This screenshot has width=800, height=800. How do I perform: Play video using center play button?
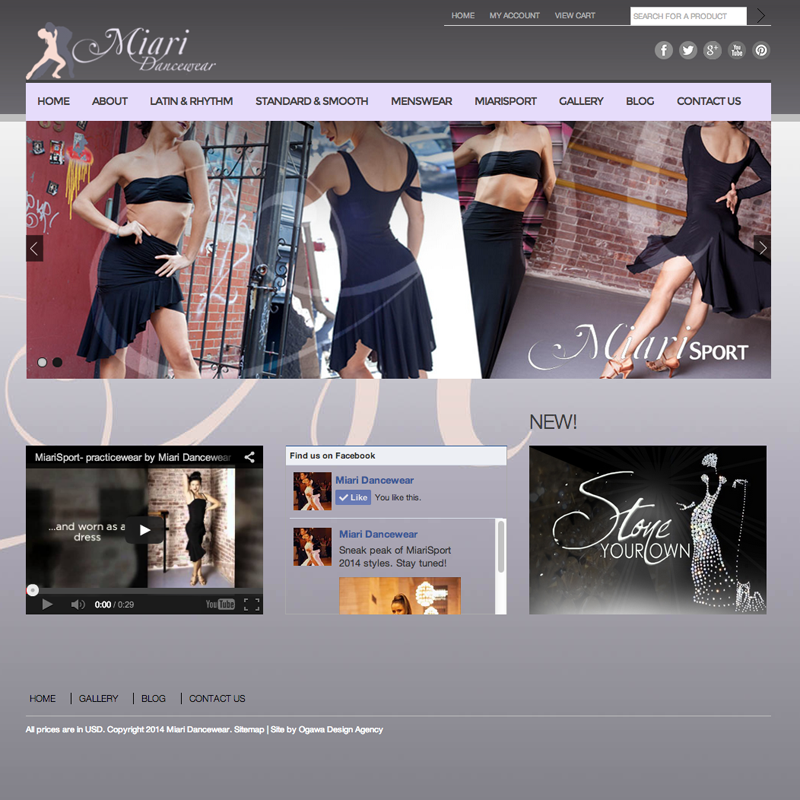[x=144, y=530]
